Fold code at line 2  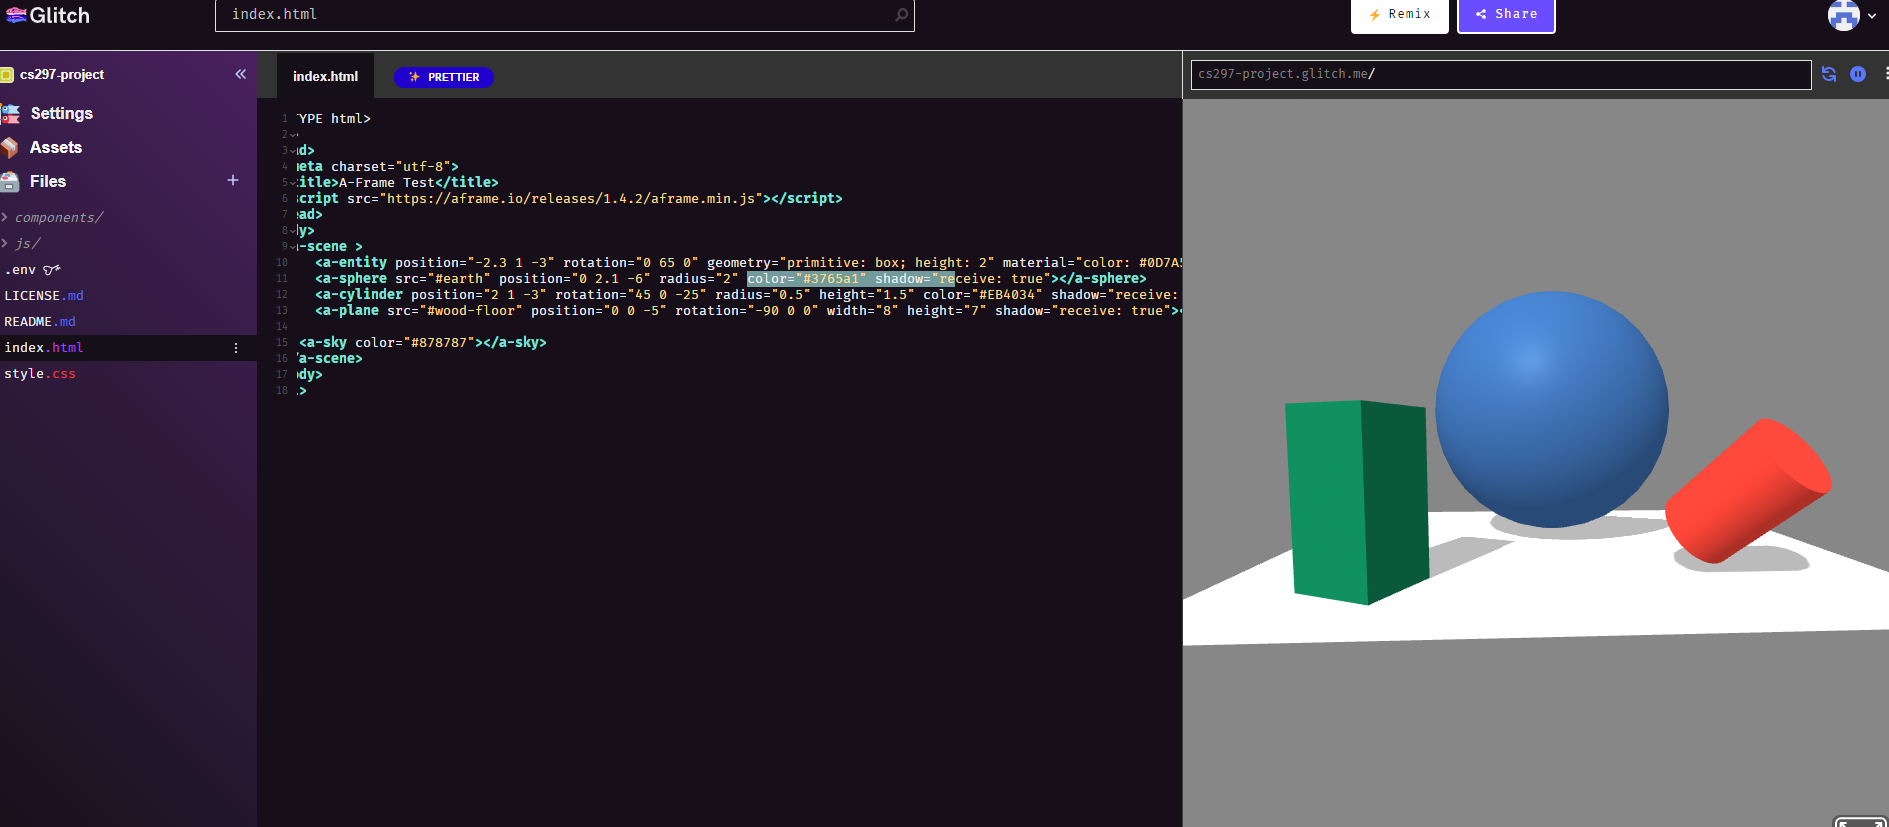pyautogui.click(x=293, y=135)
